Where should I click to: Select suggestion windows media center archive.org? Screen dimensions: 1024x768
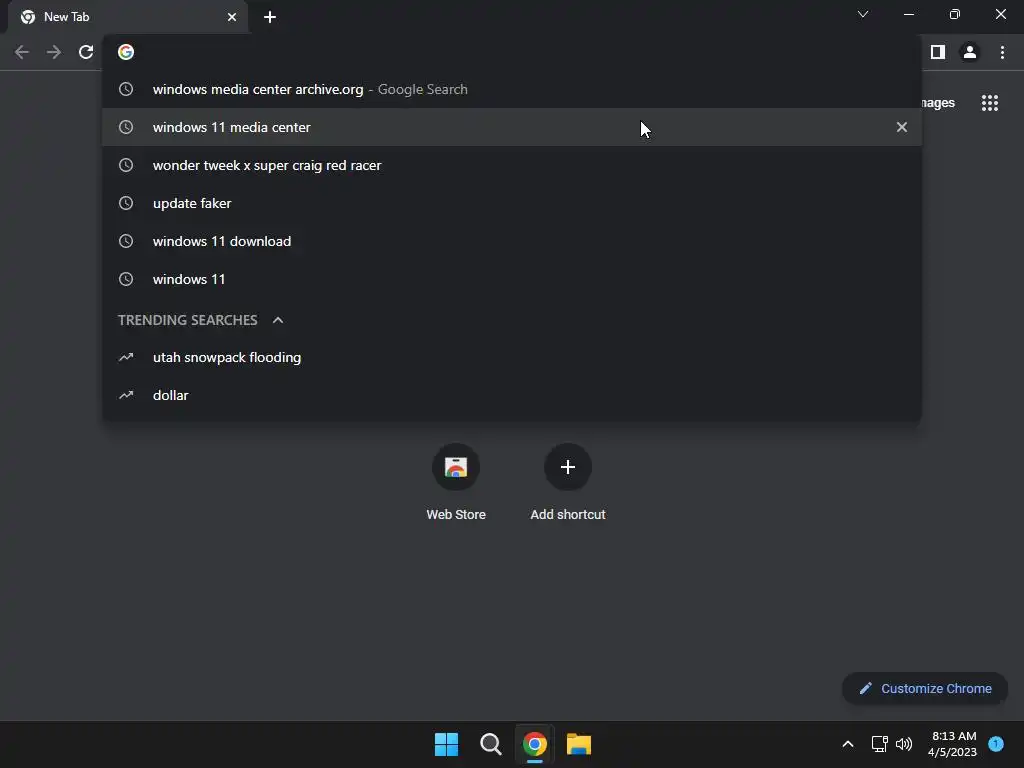(x=512, y=89)
